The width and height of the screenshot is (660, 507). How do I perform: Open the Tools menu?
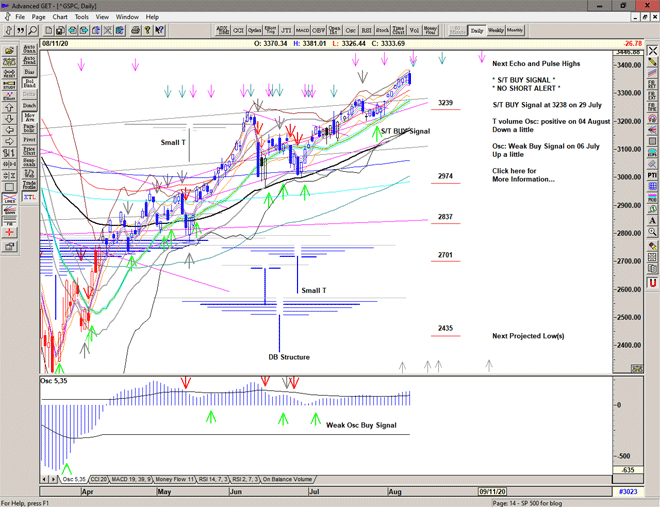[82, 17]
